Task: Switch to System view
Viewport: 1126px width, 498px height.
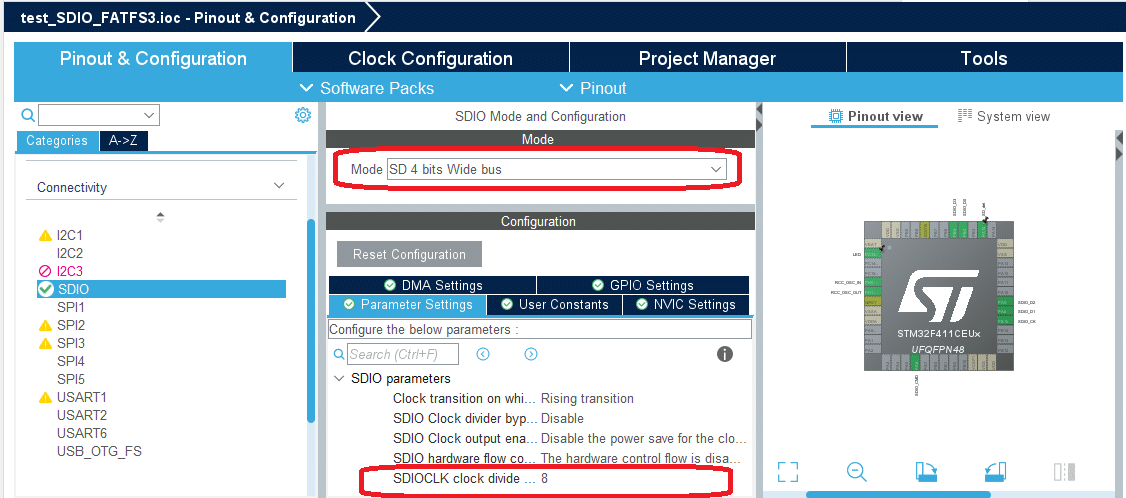Action: click(x=1004, y=116)
